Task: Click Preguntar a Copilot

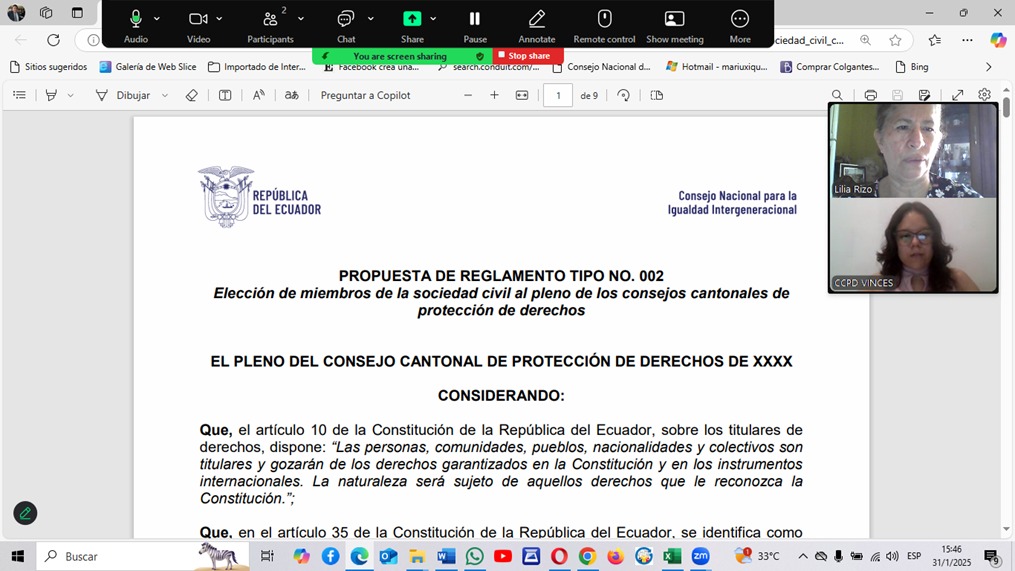Action: (x=365, y=95)
